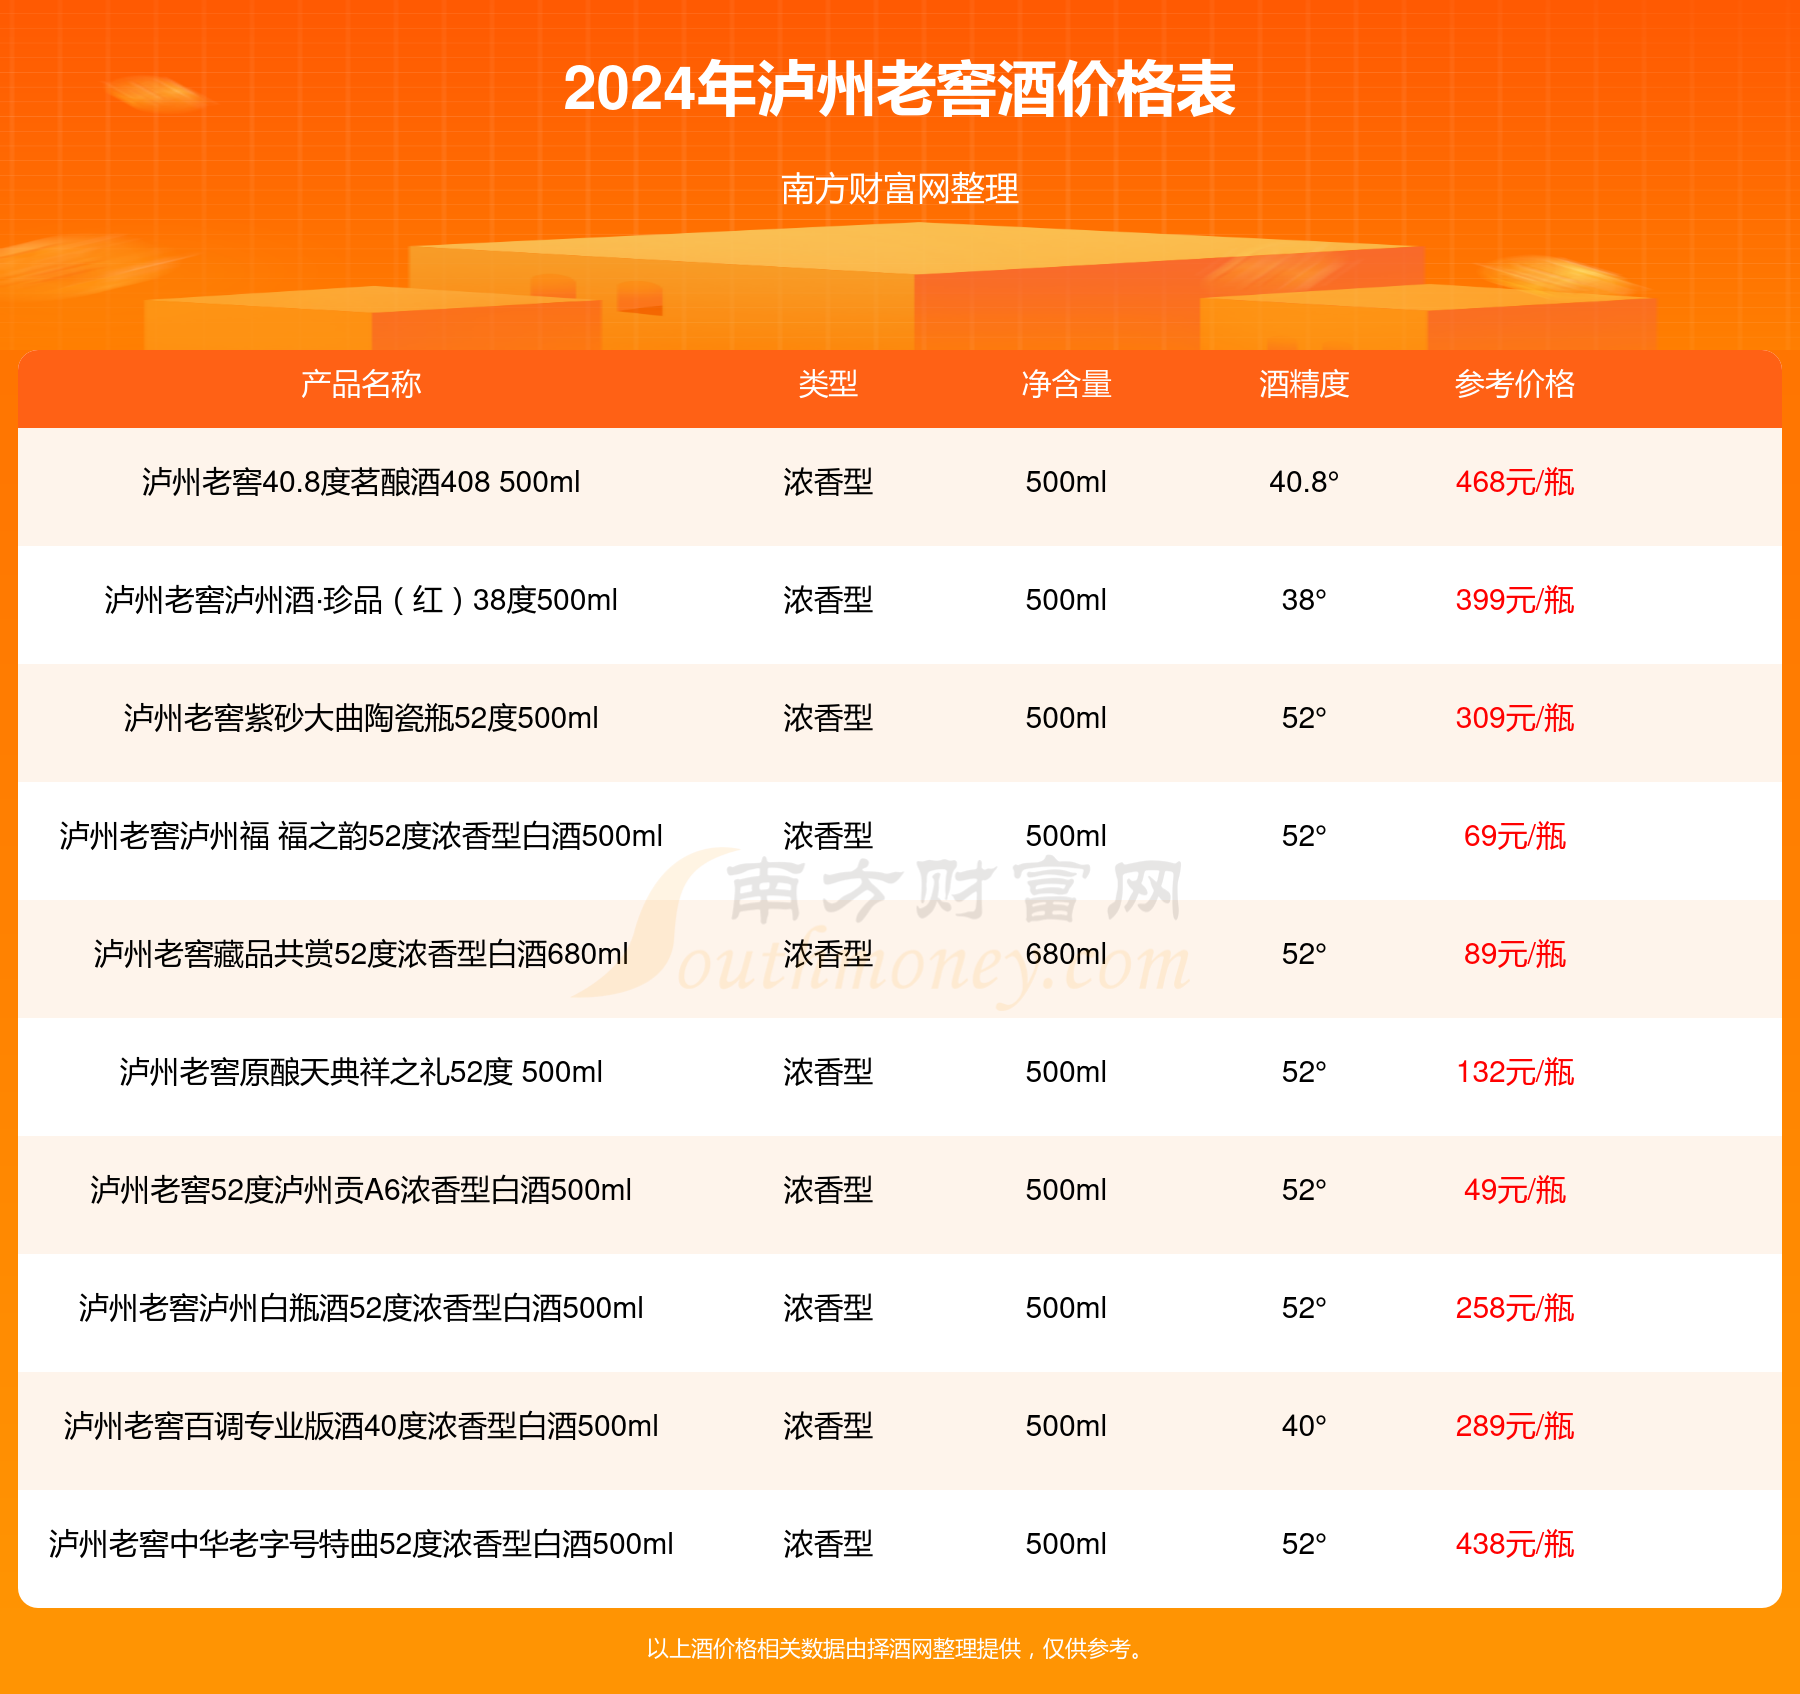Click the price 399元/瓶
Image resolution: width=1800 pixels, height=1694 pixels.
tap(1515, 600)
